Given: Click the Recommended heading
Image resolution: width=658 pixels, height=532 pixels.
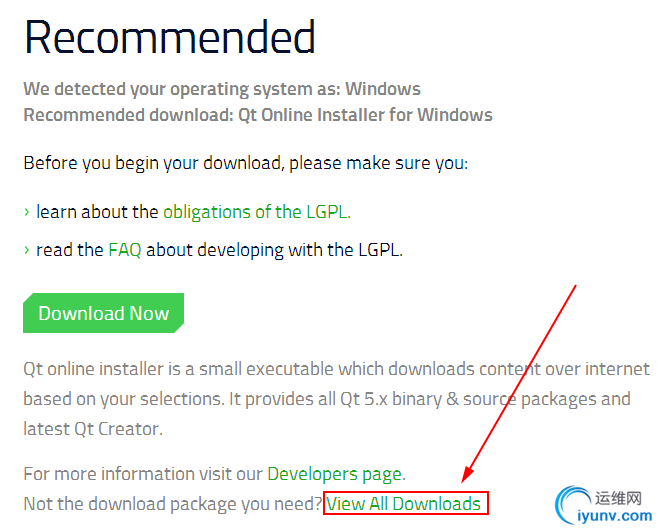Looking at the screenshot, I should point(170,37).
